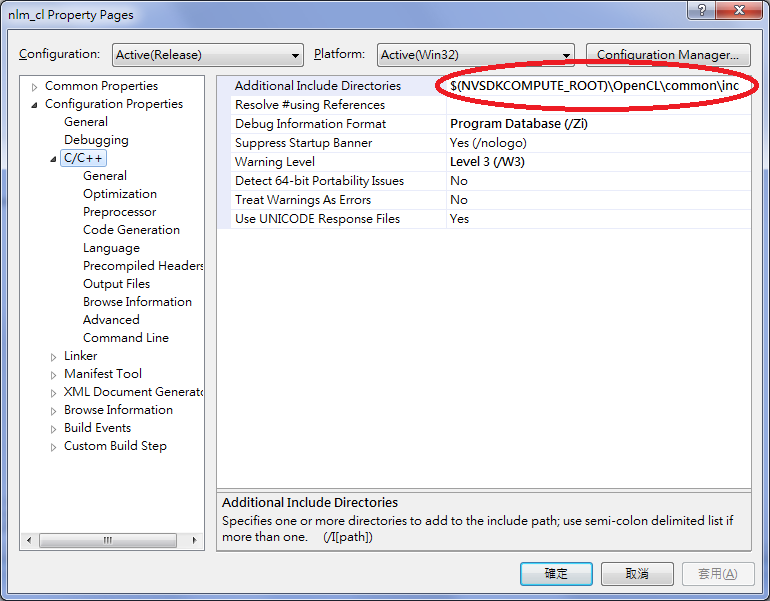Collapse the C/C++ tree node arrow
The height and width of the screenshot is (601, 770).
53,159
